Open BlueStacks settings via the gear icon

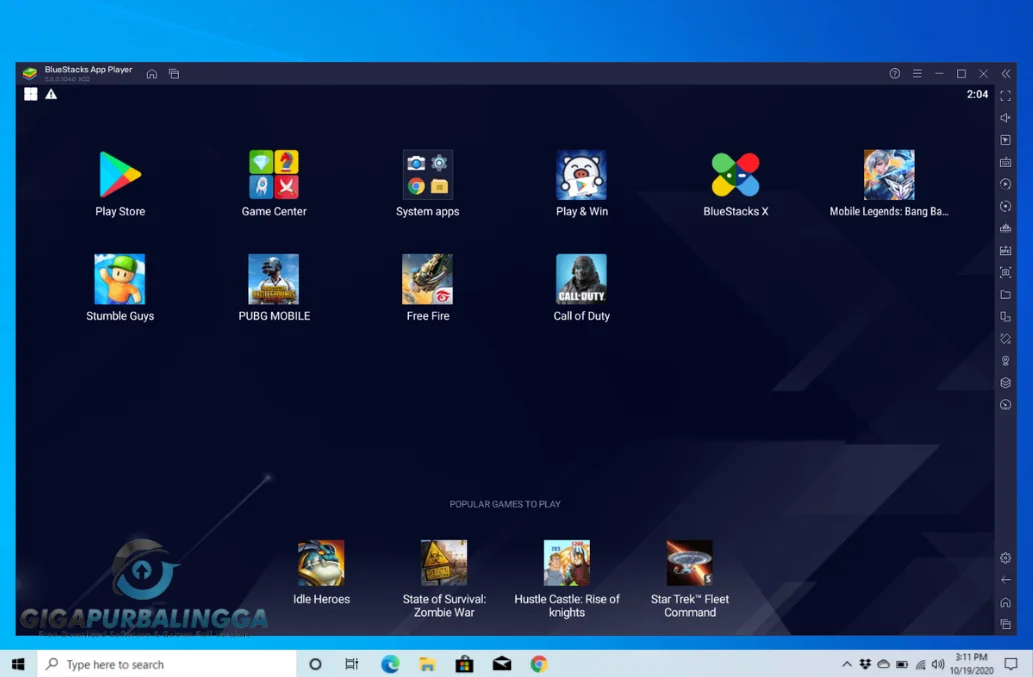pos(1005,558)
